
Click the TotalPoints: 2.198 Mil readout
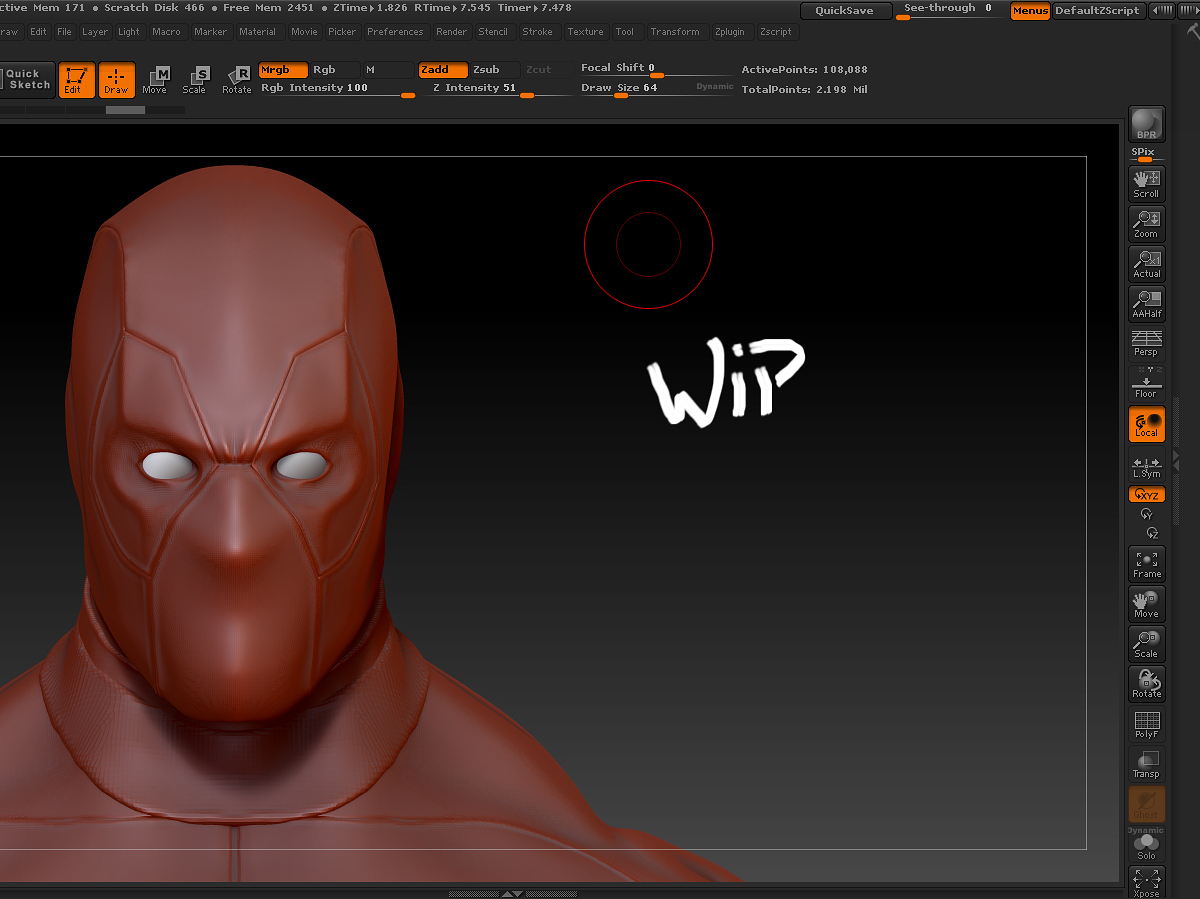point(804,90)
